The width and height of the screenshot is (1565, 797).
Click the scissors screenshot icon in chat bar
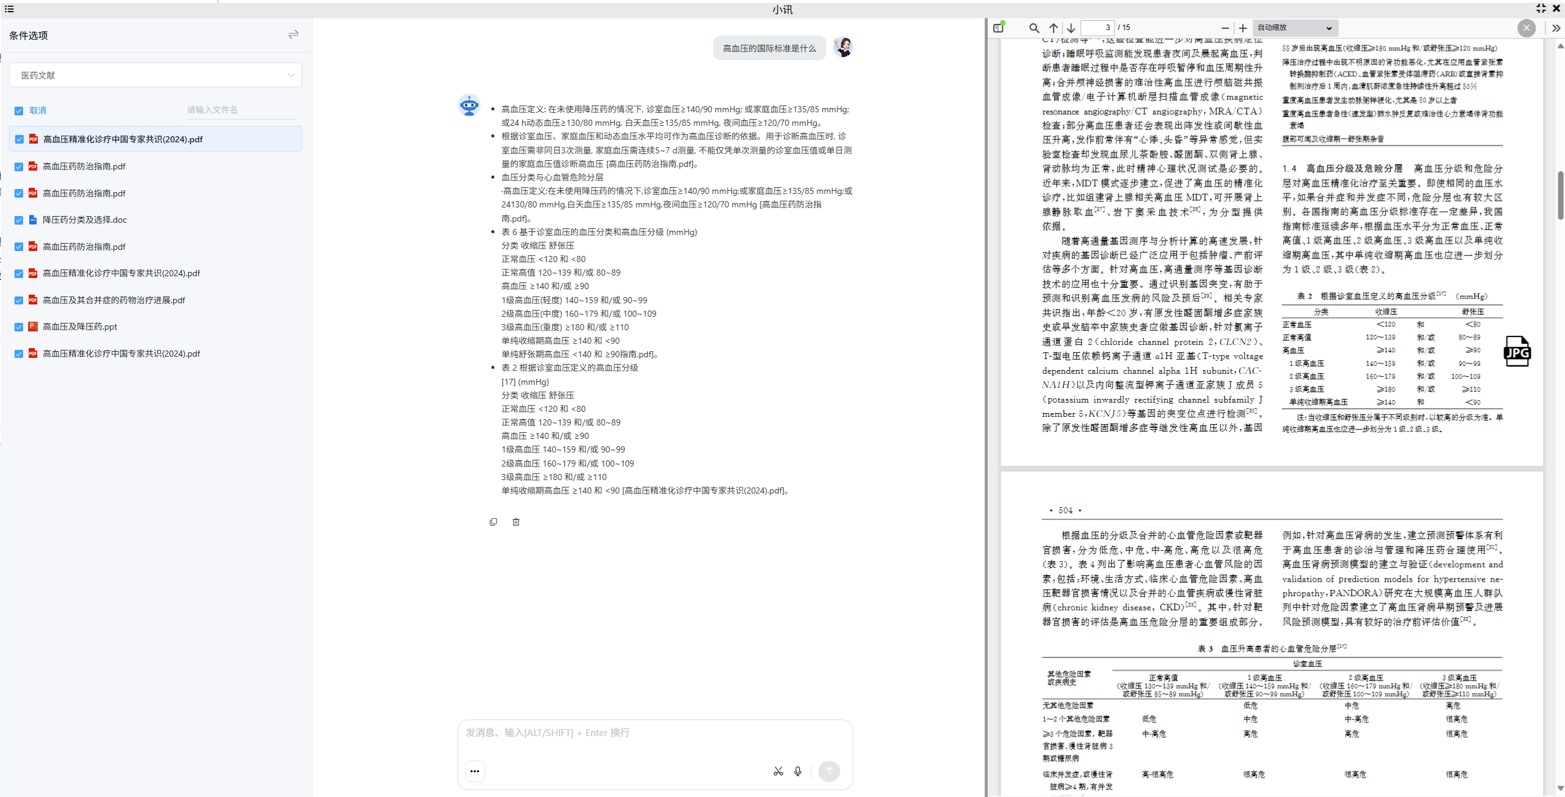(778, 771)
